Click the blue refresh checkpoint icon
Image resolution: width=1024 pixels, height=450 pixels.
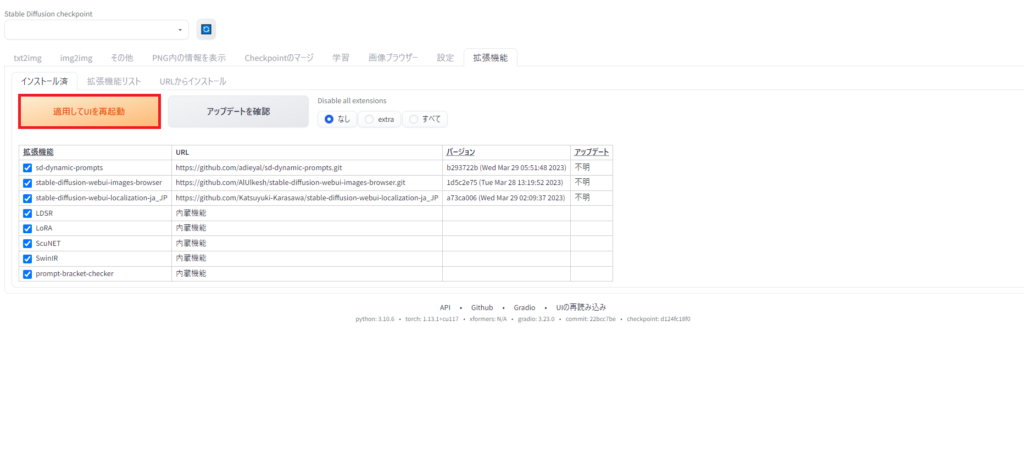[x=206, y=29]
